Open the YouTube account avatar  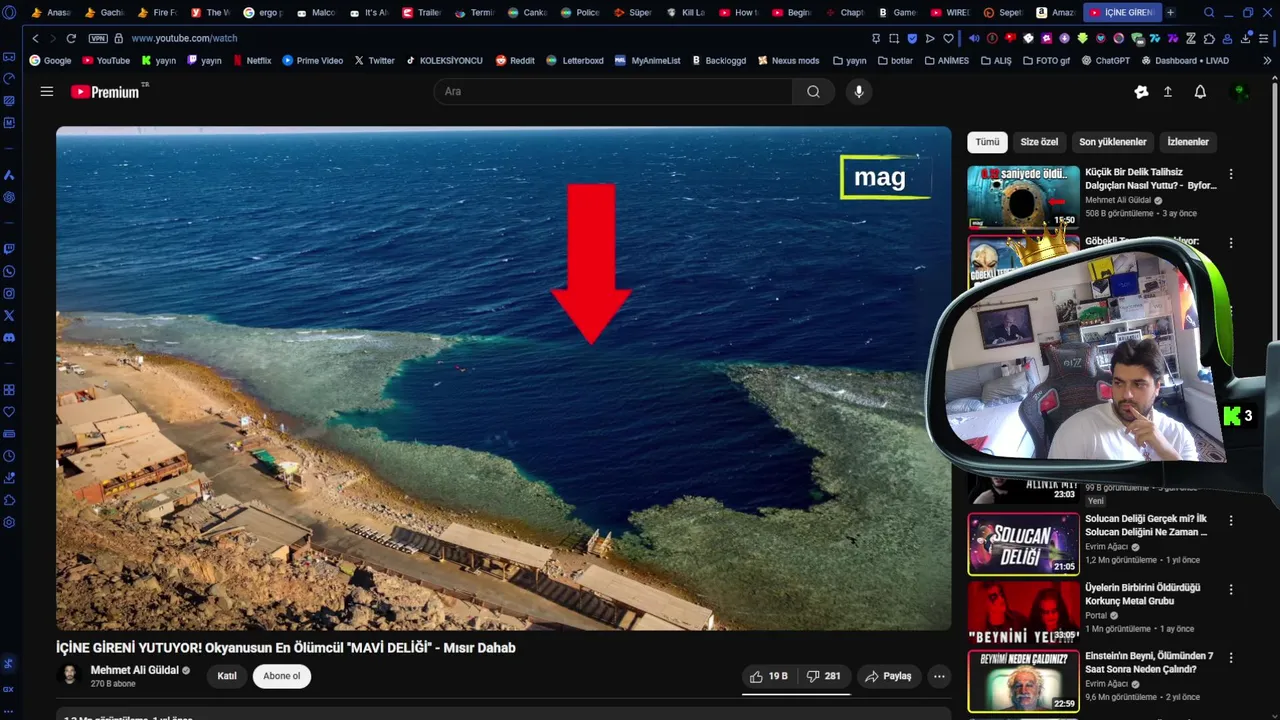click(x=1240, y=91)
